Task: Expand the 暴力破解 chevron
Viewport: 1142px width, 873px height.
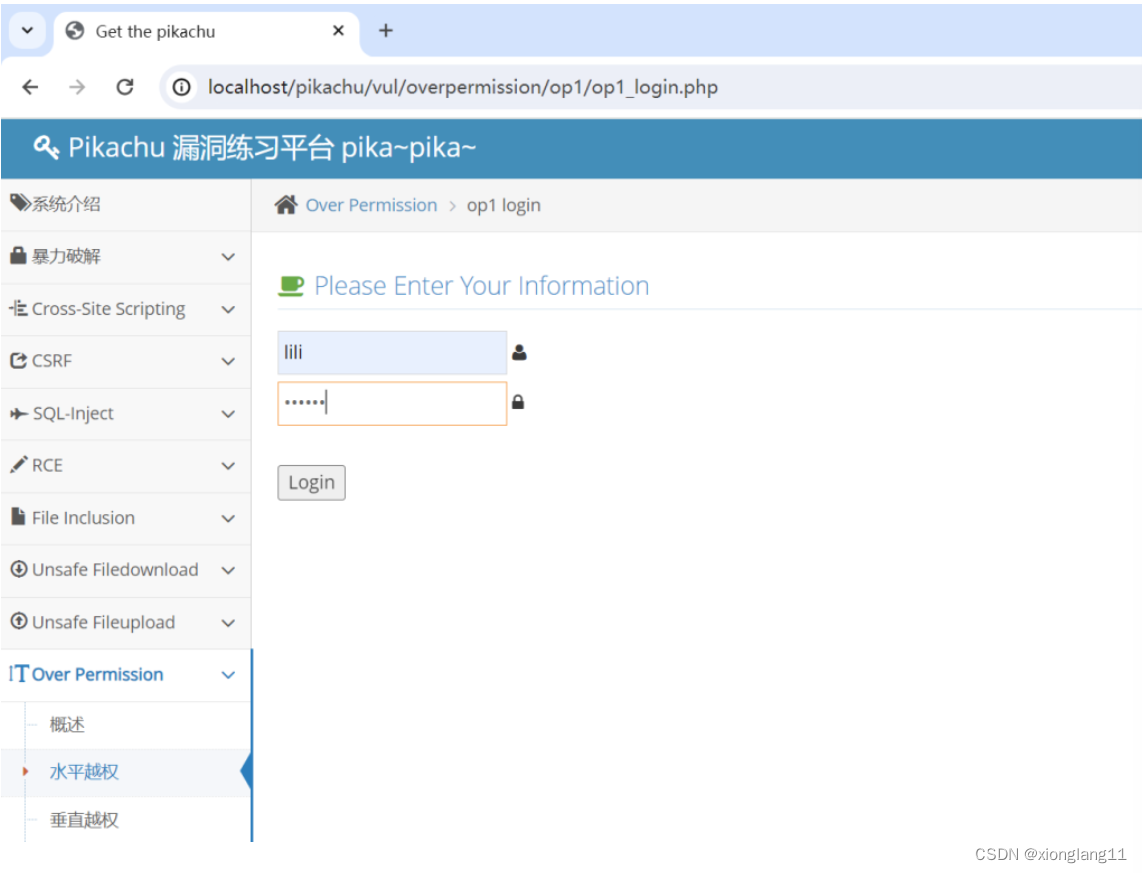Action: (228, 257)
